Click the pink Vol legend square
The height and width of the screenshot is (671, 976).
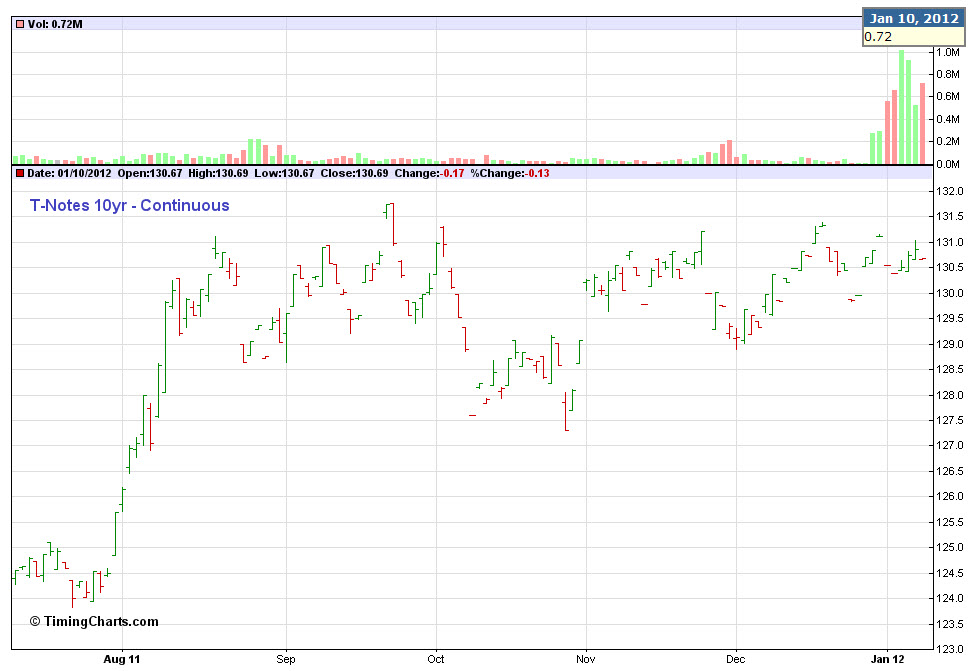point(19,23)
